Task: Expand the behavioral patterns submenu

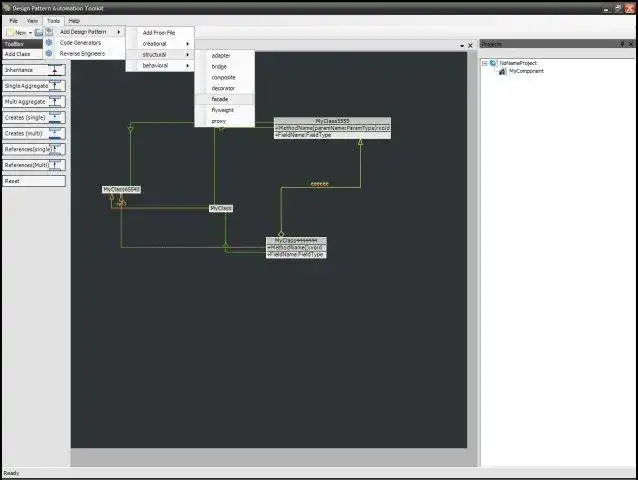Action: click(x=160, y=65)
